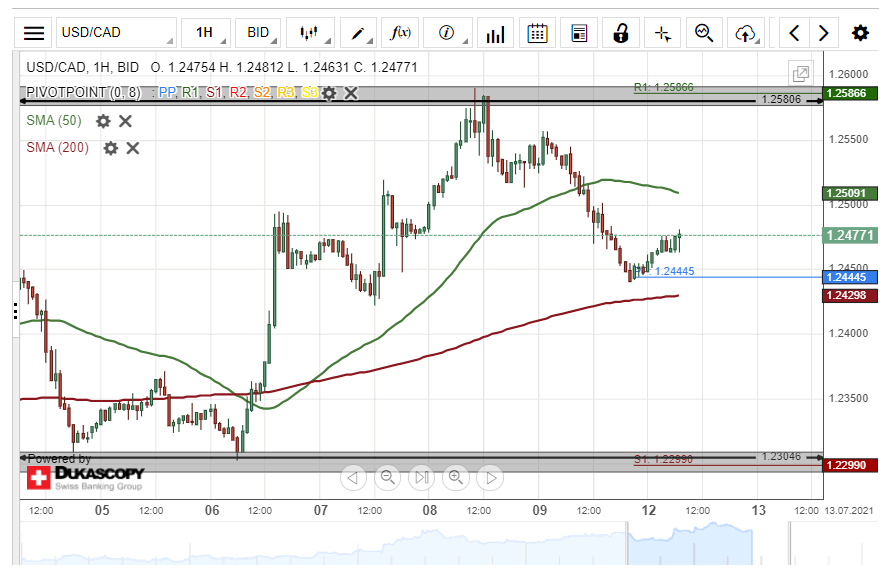Select the crosshair cursor tool
The image size is (885, 574).
click(x=662, y=33)
